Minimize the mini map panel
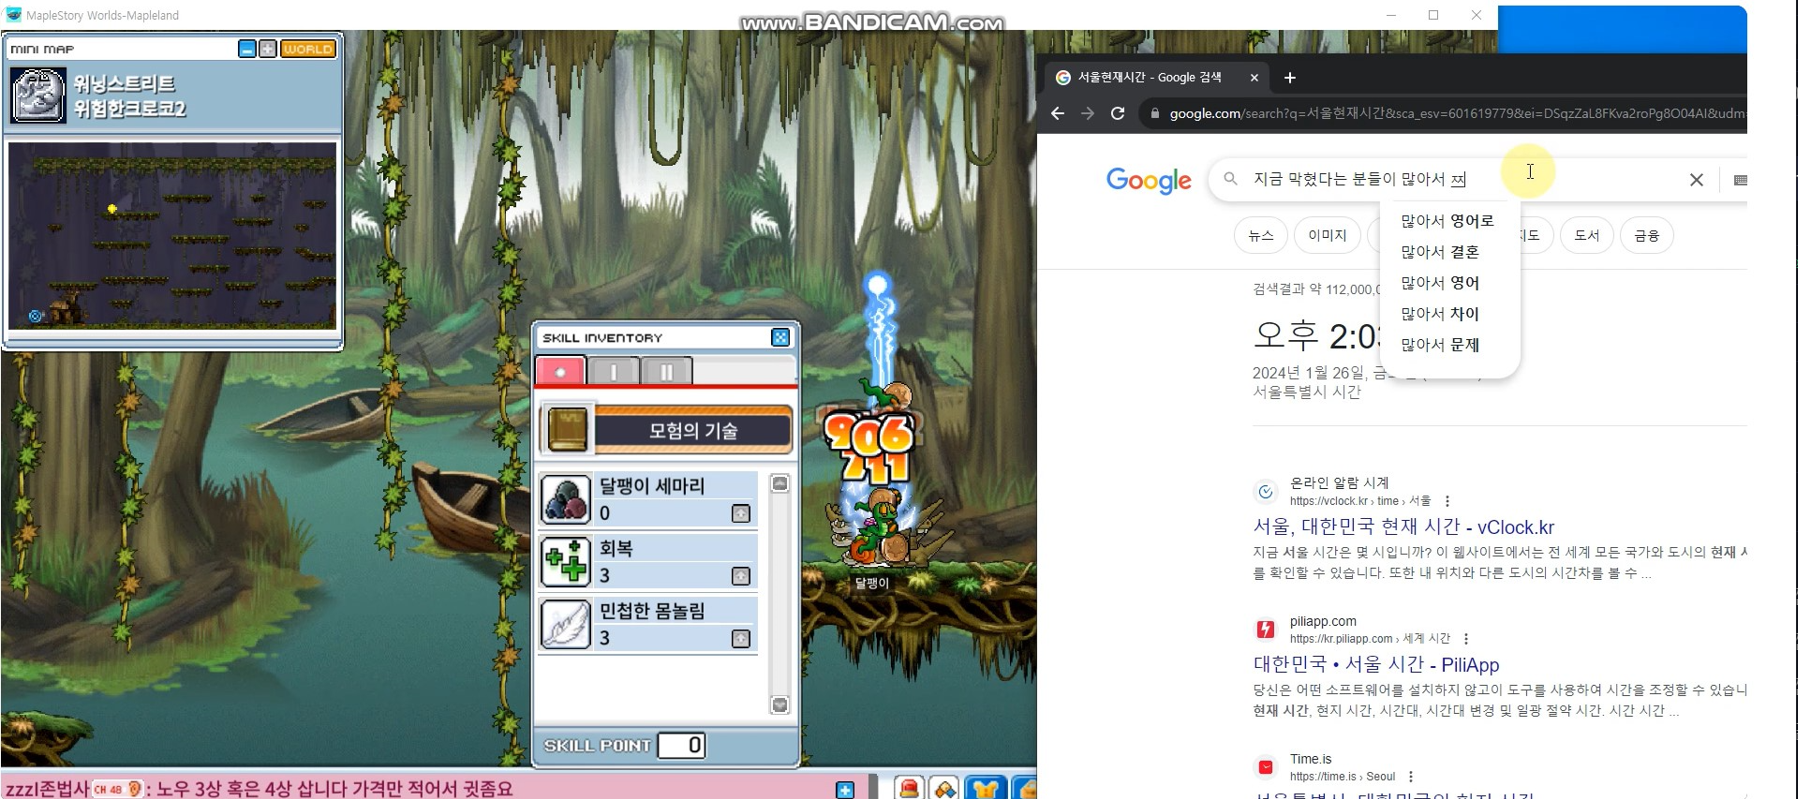This screenshot has width=1798, height=799. (247, 49)
